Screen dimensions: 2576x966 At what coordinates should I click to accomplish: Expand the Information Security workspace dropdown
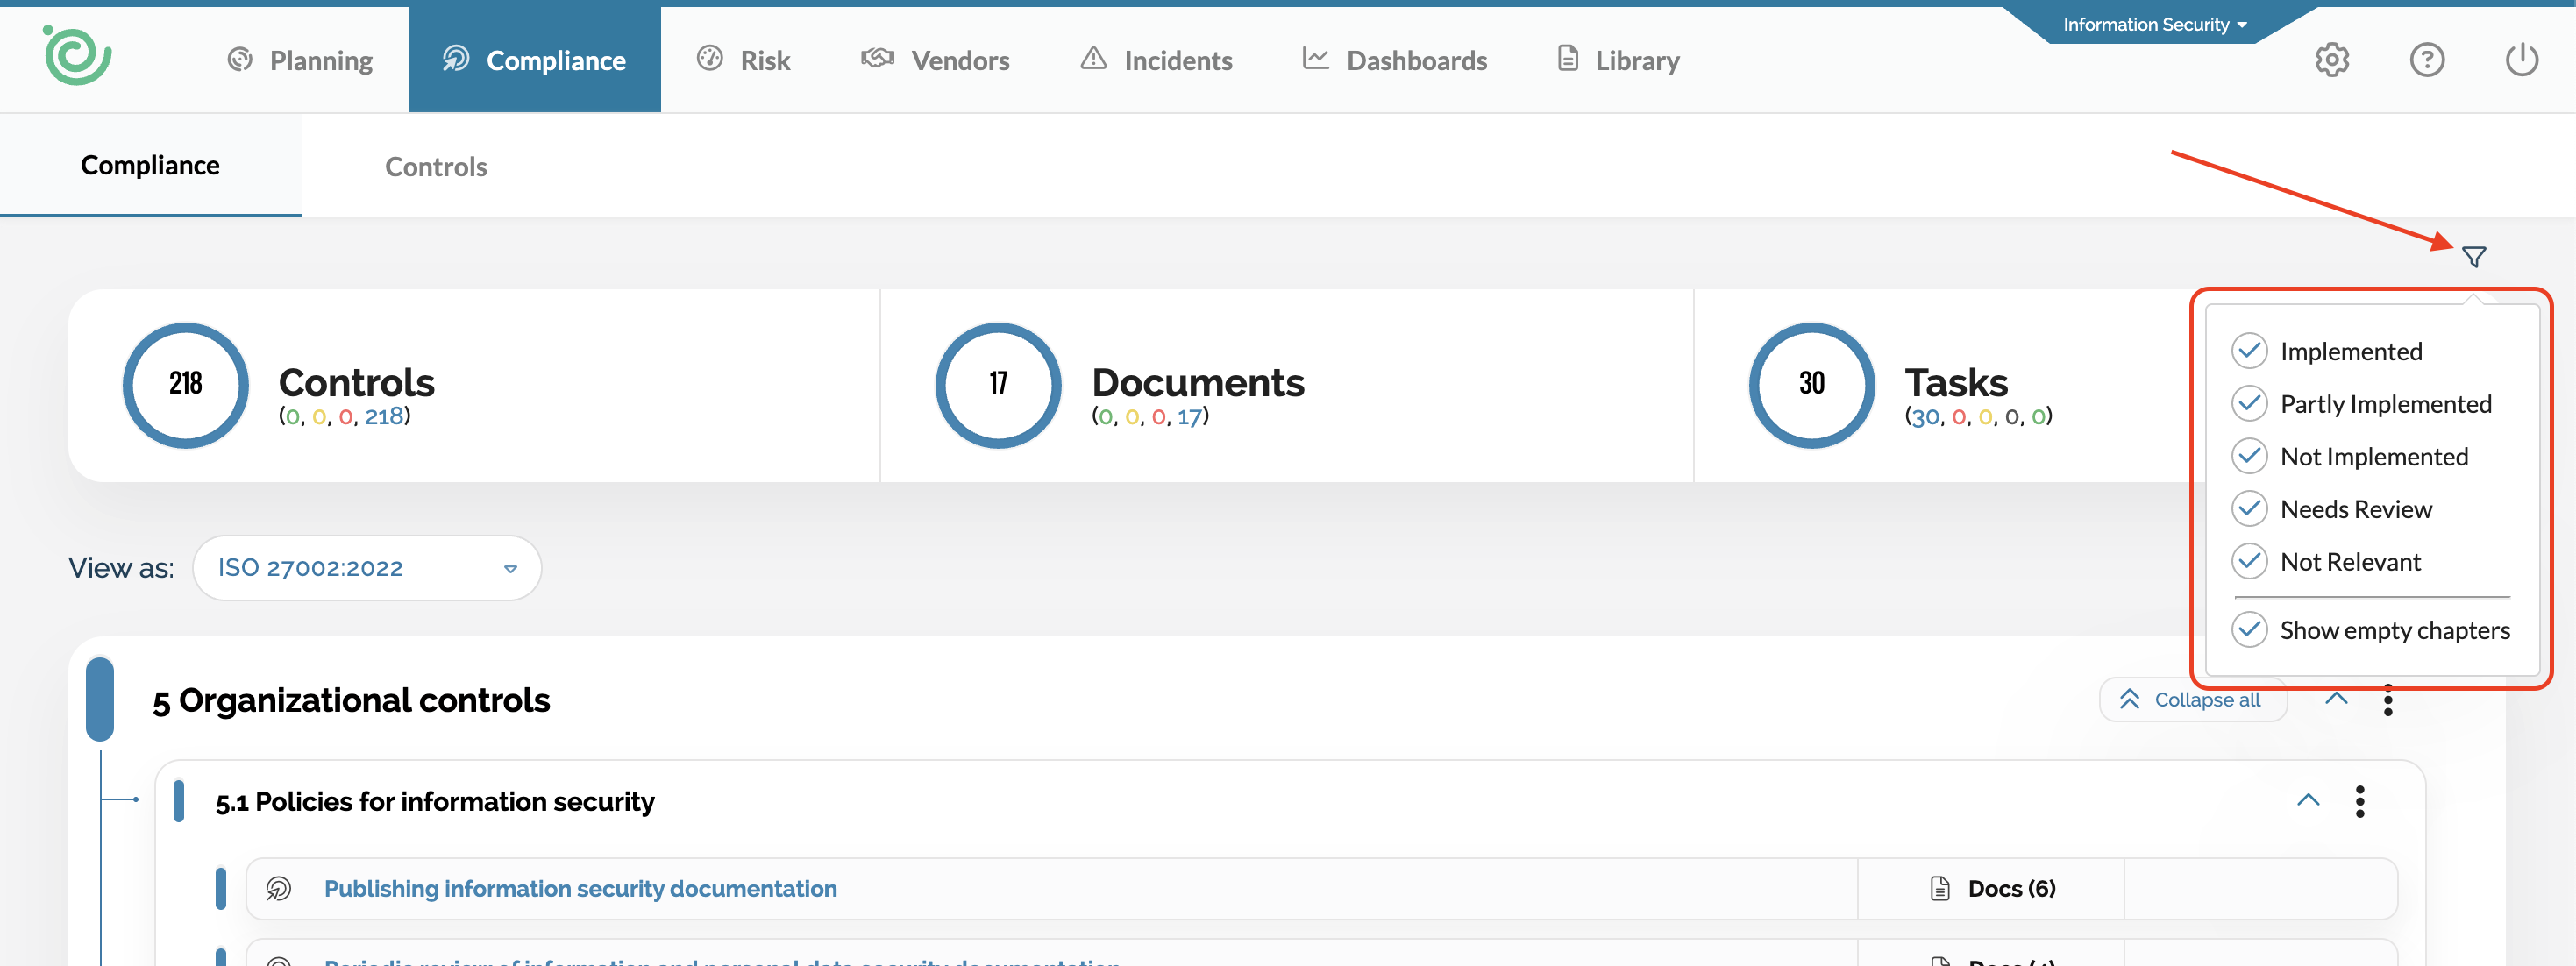click(x=2154, y=25)
